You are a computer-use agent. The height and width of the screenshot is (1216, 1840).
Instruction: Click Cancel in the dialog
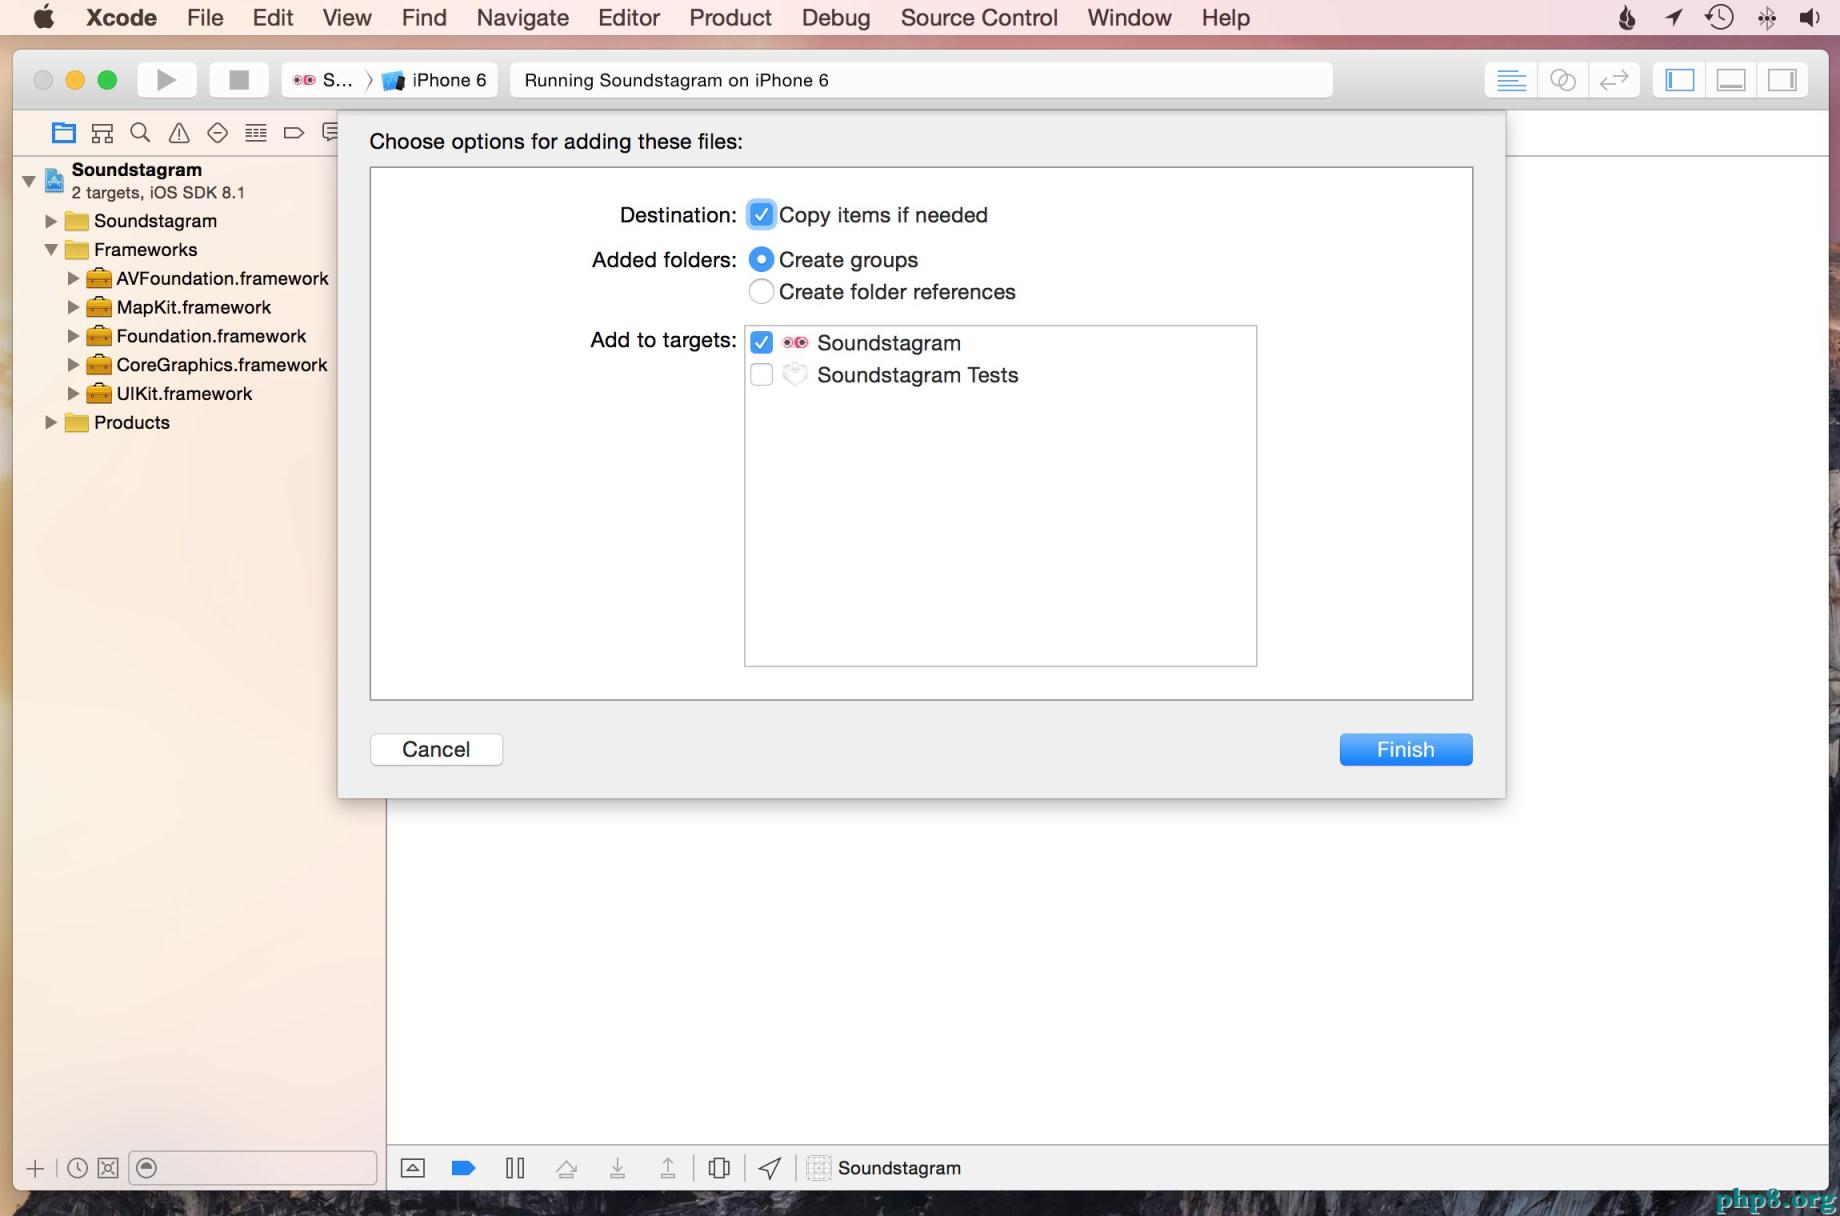point(436,750)
